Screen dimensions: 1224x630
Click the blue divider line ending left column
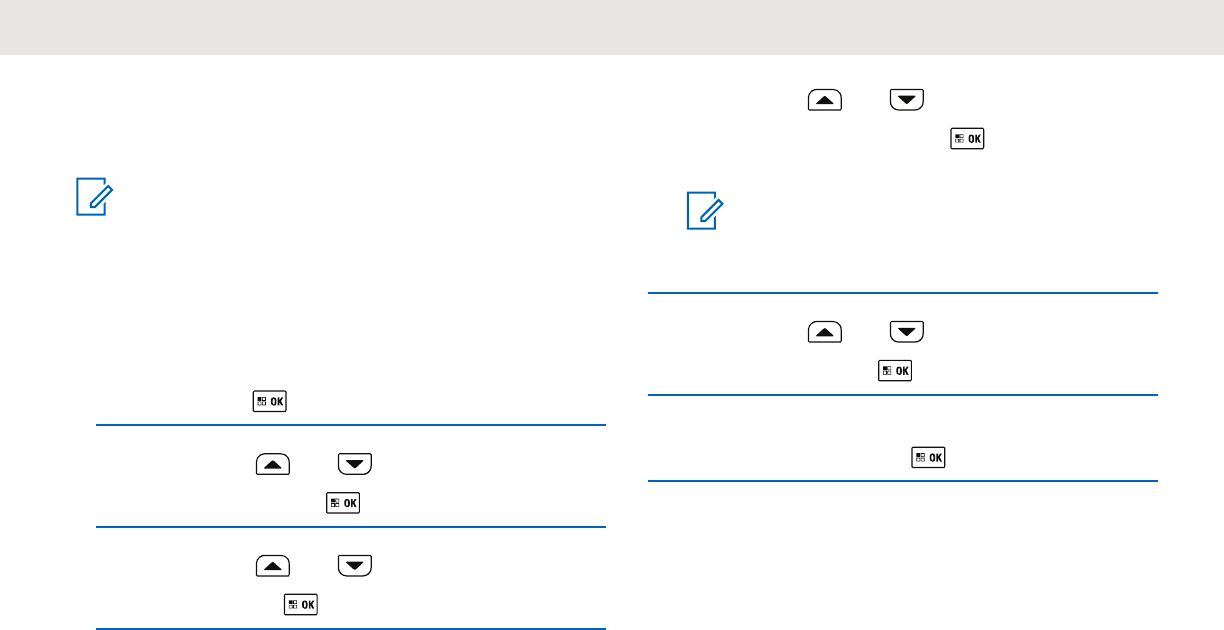(x=351, y=629)
